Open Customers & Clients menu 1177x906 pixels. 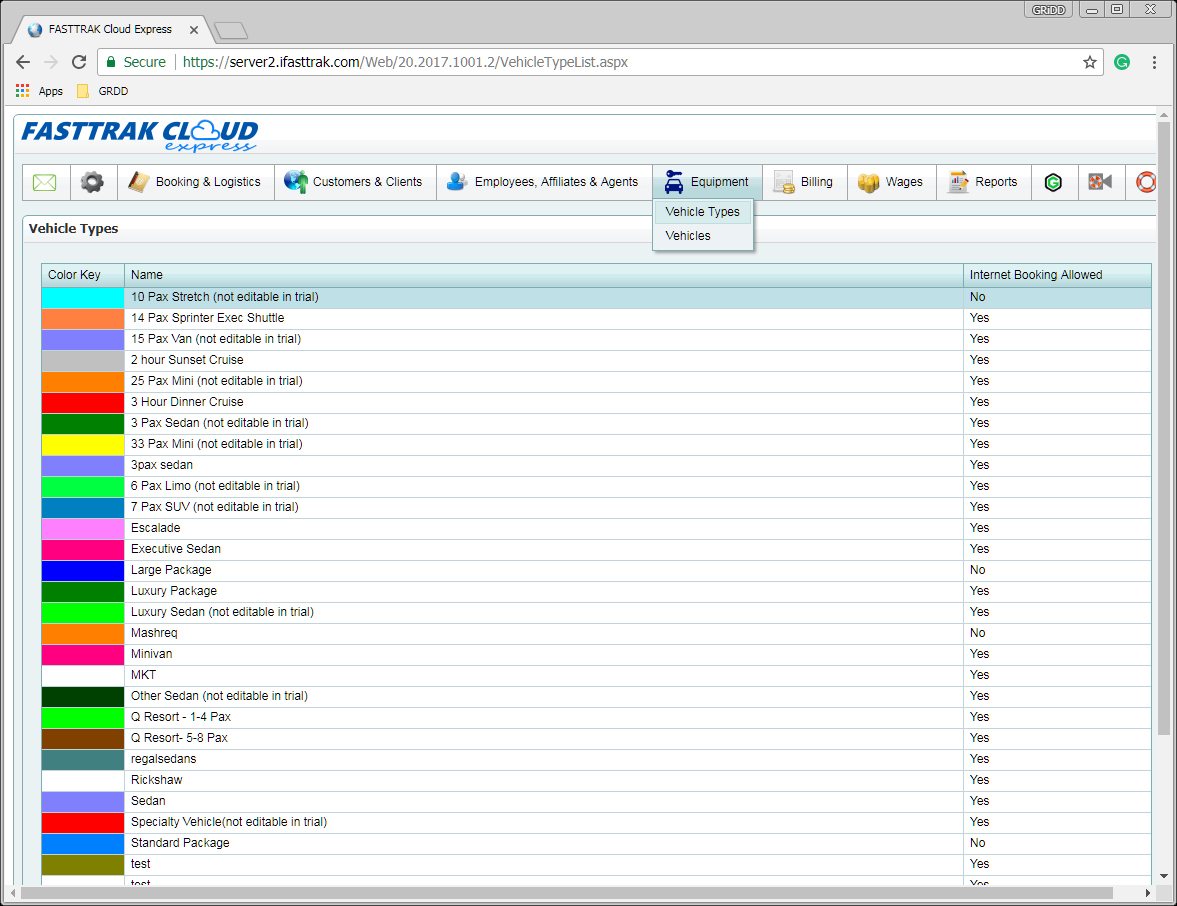[x=354, y=182]
